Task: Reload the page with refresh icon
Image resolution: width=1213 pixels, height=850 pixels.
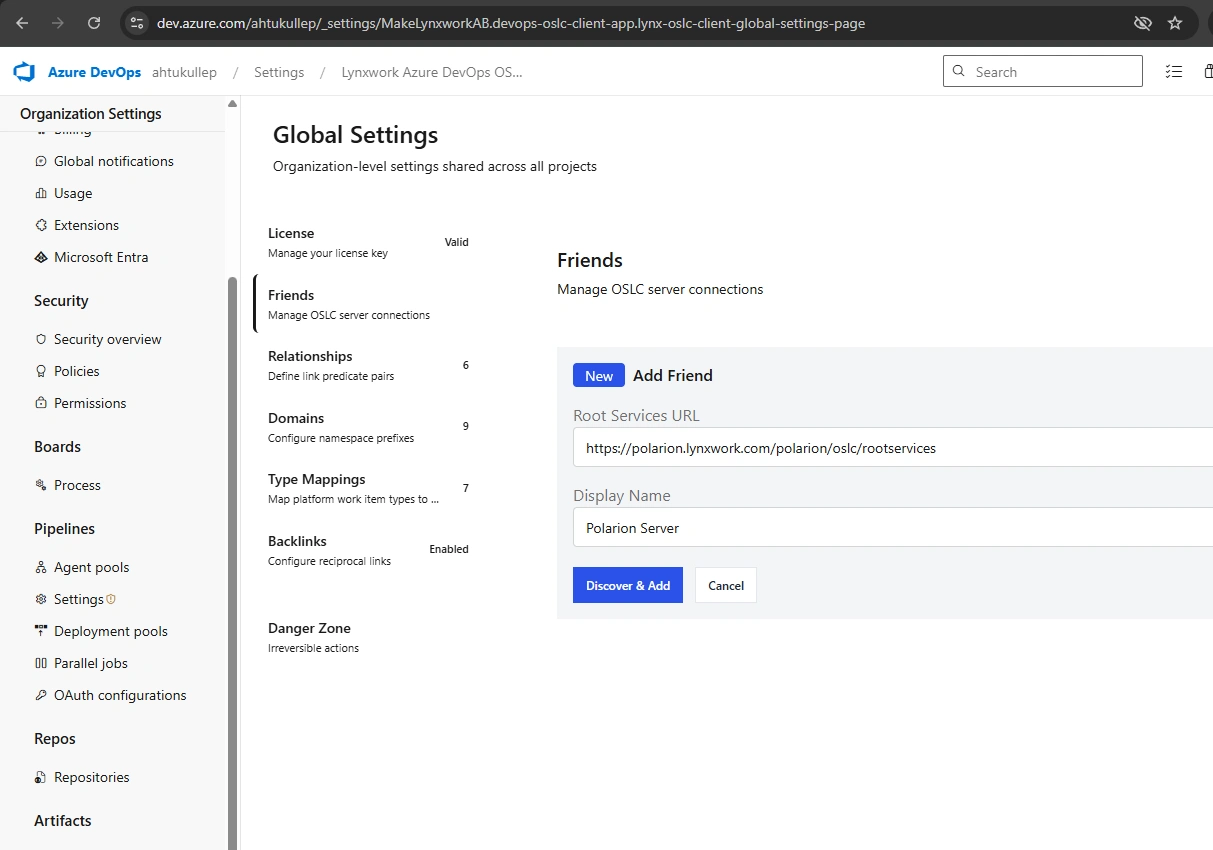Action: click(94, 22)
